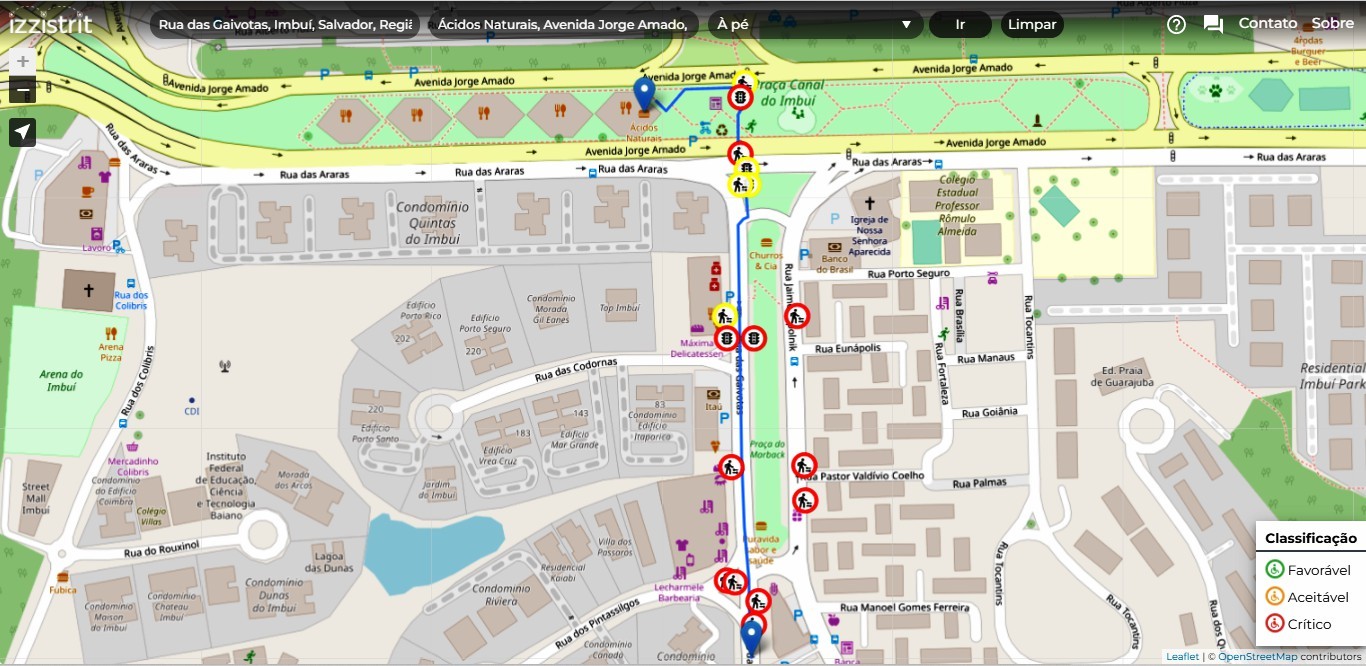Zoom out of the map
Viewport: 1366px width, 666px height.
pos(22,91)
